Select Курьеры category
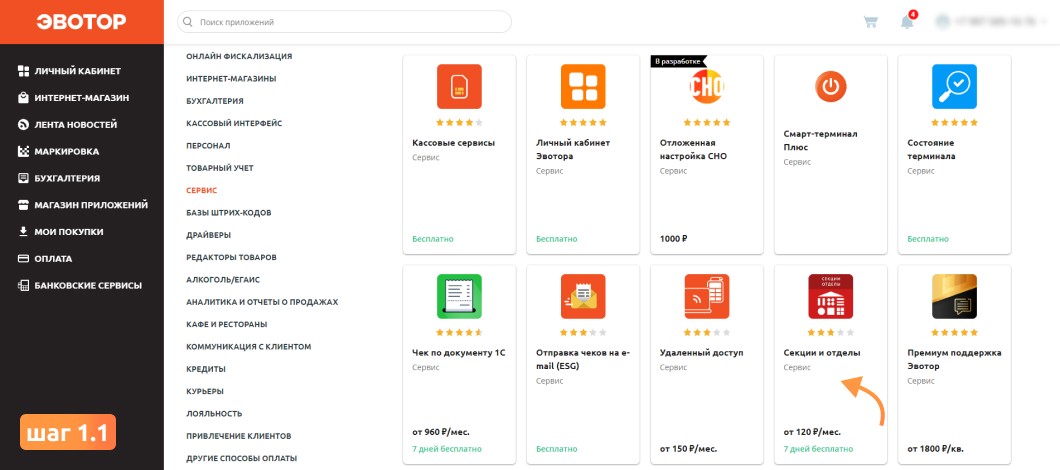The height and width of the screenshot is (470, 1060). (205, 391)
